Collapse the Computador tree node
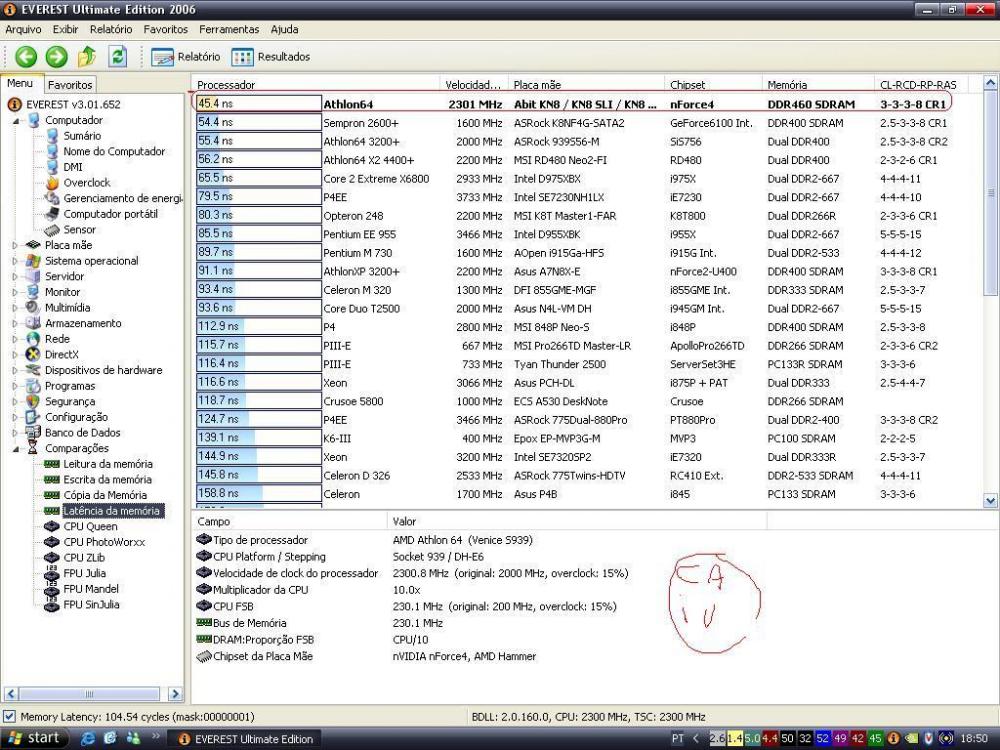 coord(18,120)
